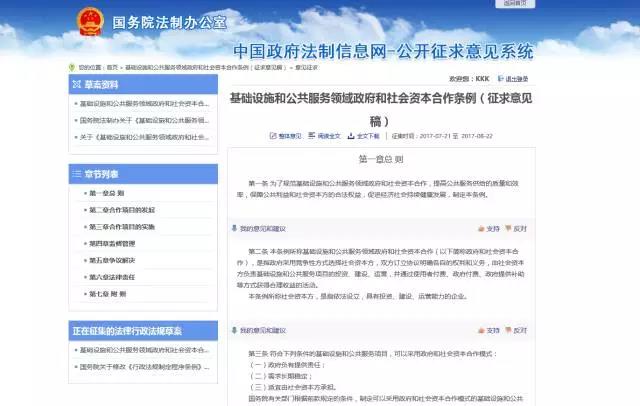This screenshot has height=406, width=640.
Task: Select 第四章 监督管理 in chapter list
Action: (111, 243)
